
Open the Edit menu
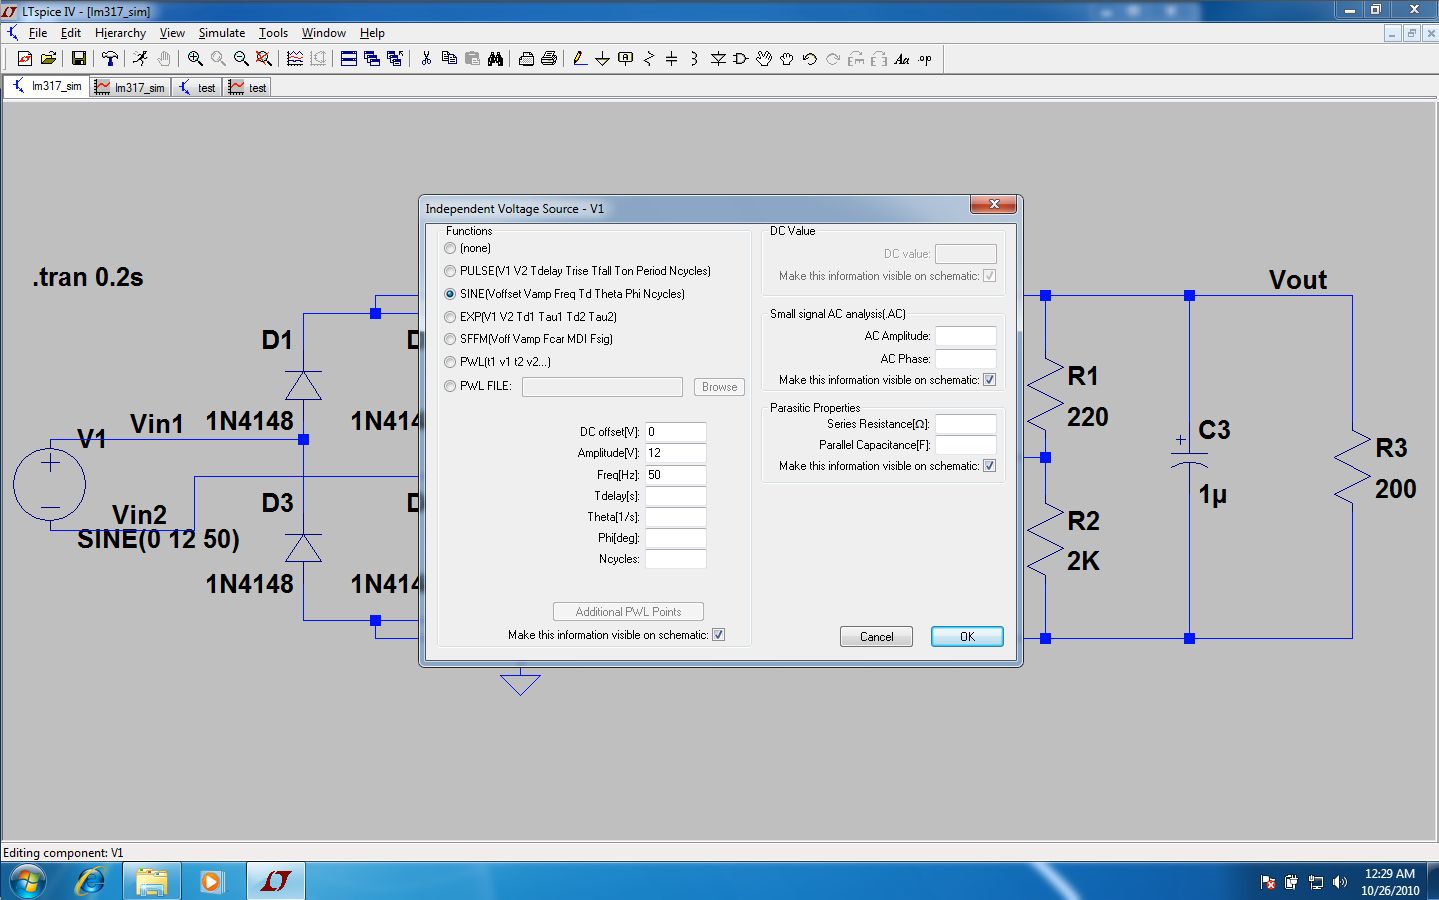(70, 33)
